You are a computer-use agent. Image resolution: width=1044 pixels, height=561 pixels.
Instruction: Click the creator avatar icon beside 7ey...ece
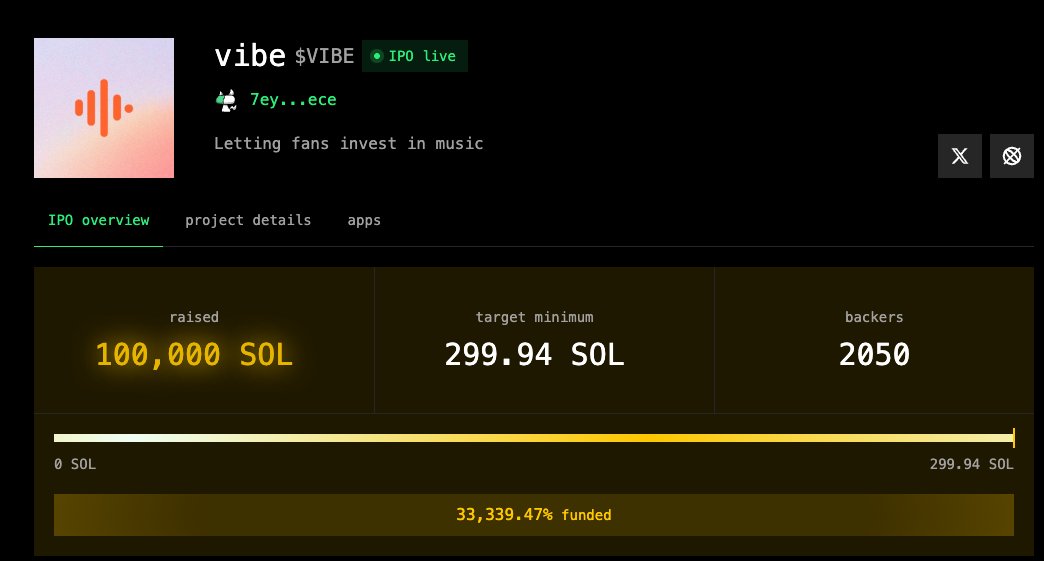tap(226, 100)
